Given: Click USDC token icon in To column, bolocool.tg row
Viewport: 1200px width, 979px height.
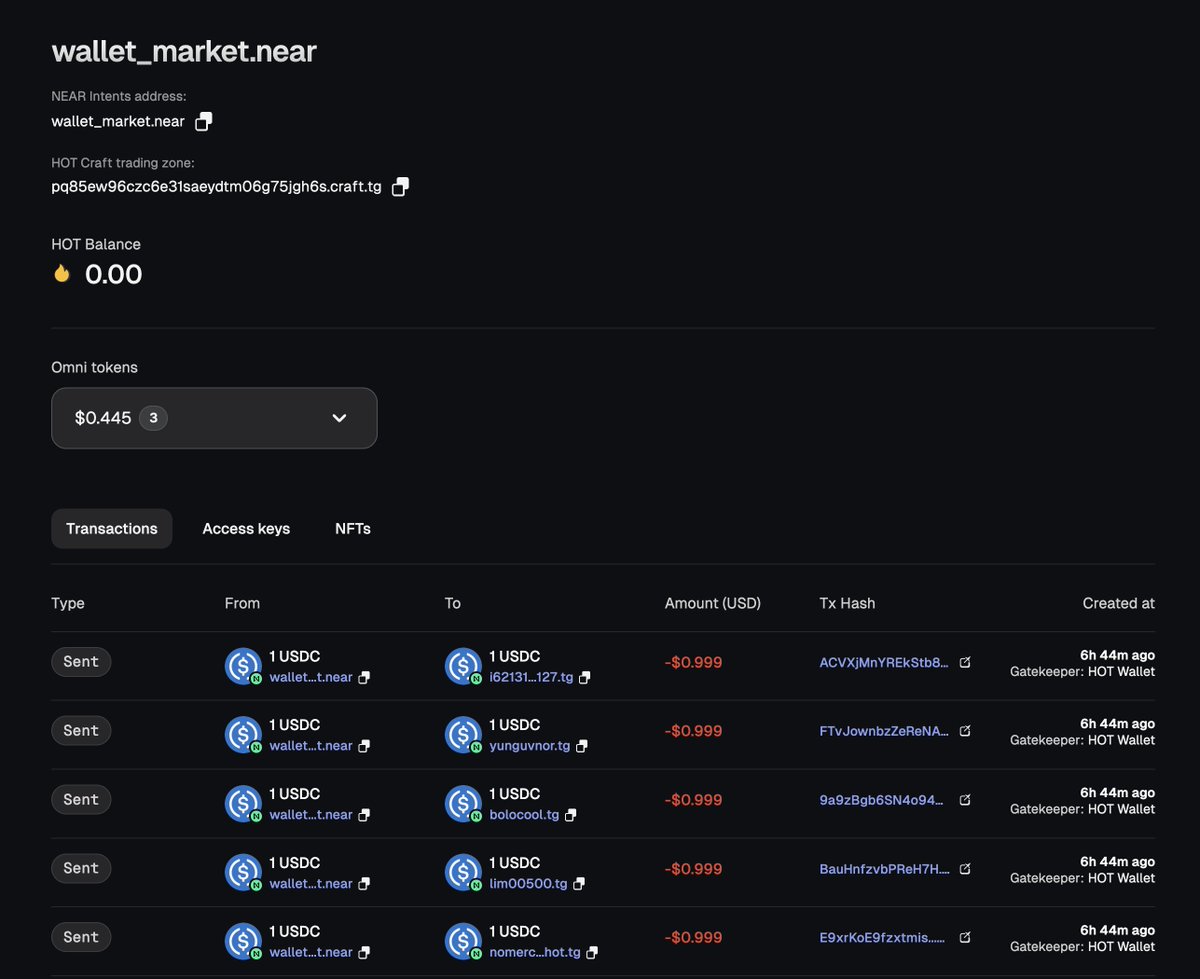Looking at the screenshot, I should click(x=463, y=805).
